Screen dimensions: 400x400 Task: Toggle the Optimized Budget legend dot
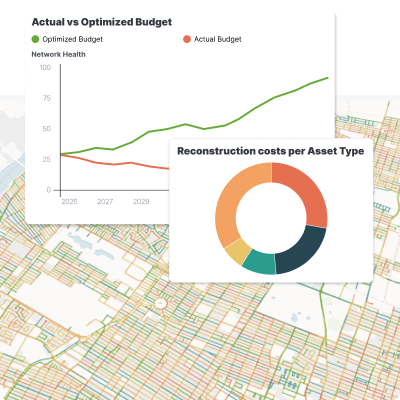(x=35, y=39)
